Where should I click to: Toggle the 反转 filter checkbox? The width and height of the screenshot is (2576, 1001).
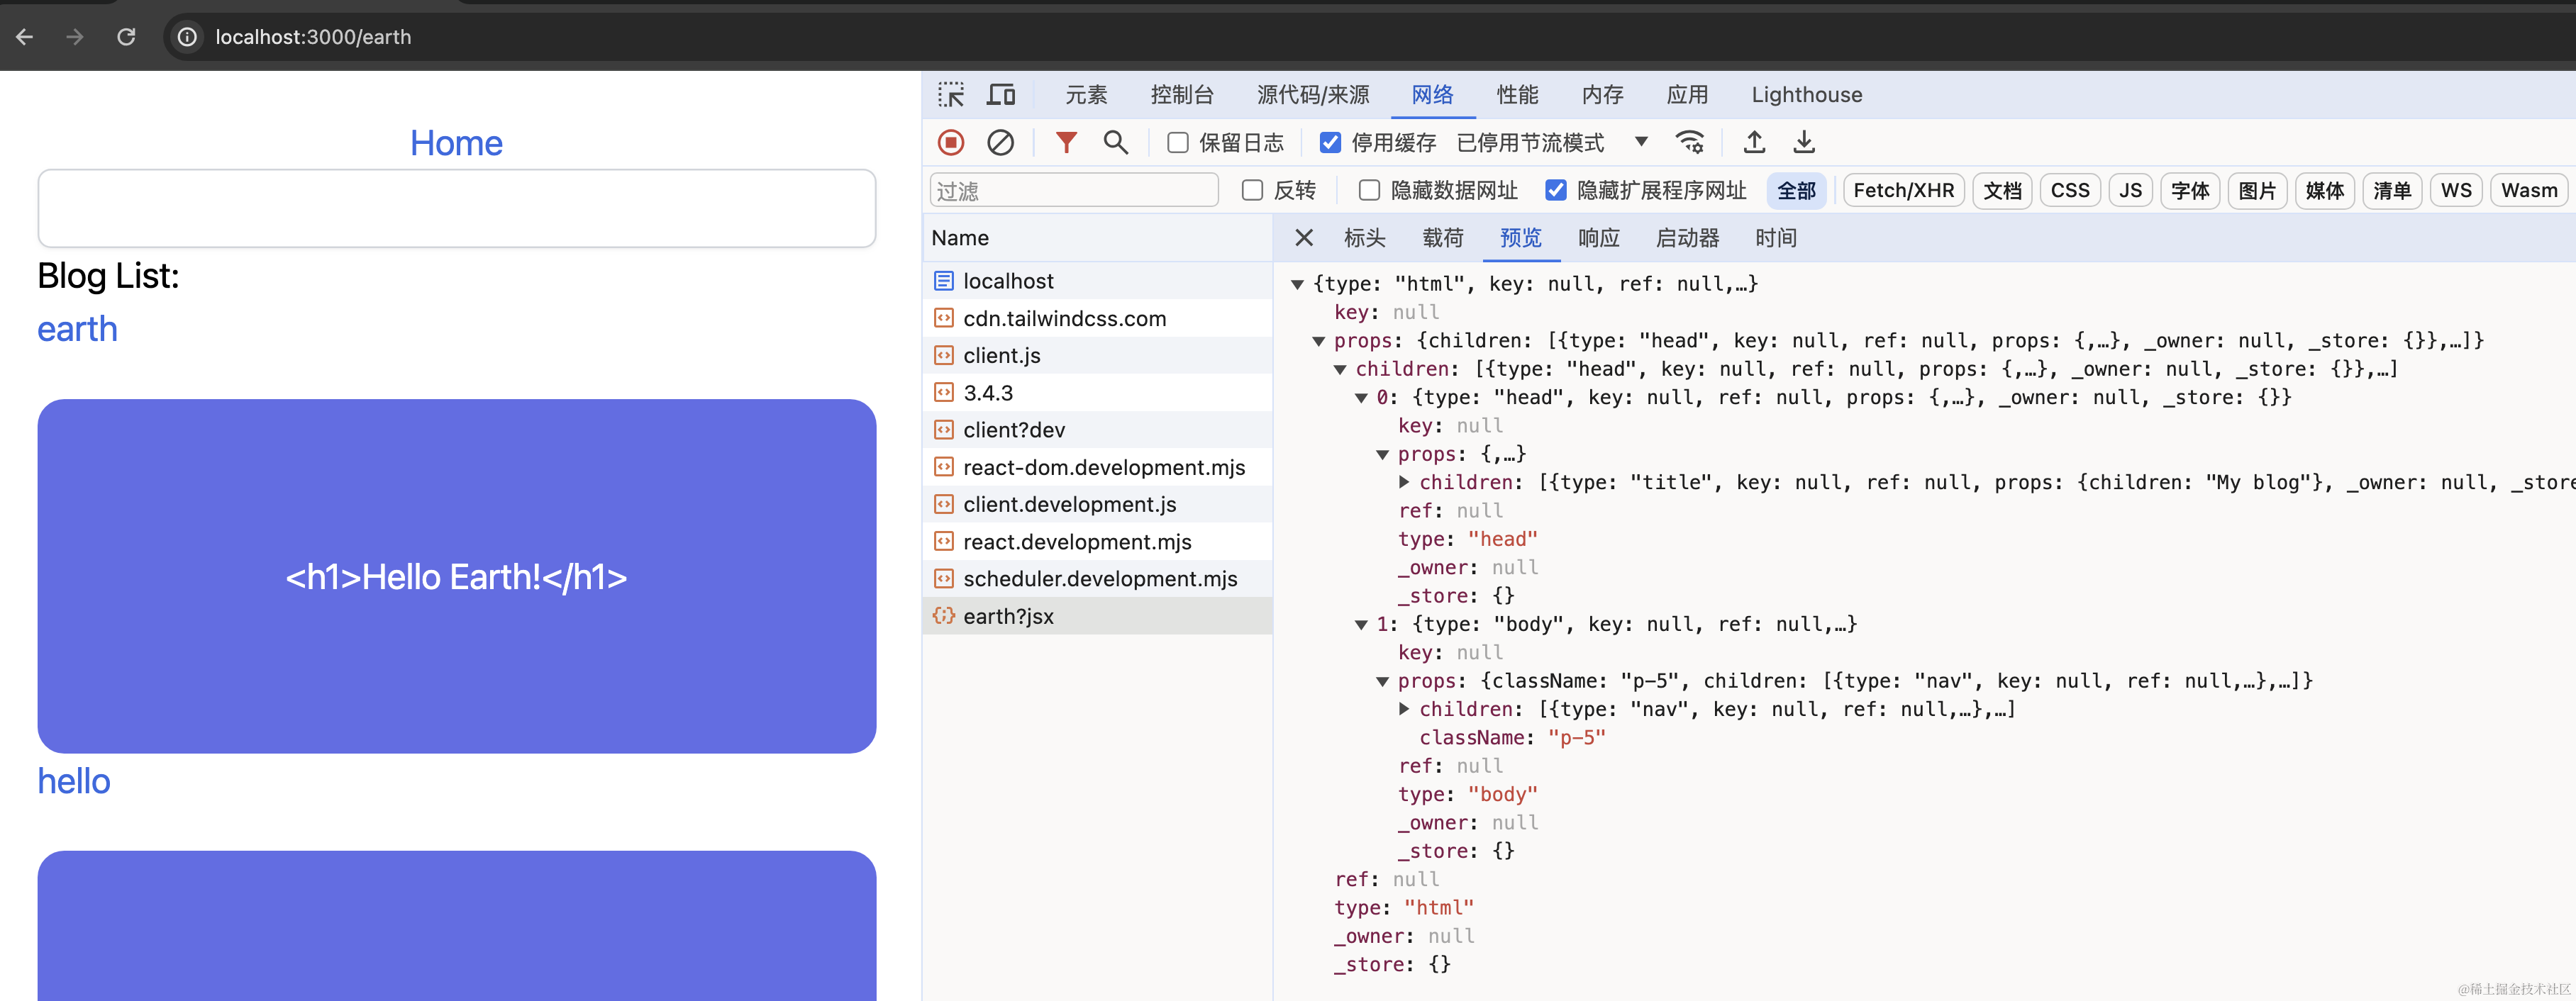click(1252, 190)
